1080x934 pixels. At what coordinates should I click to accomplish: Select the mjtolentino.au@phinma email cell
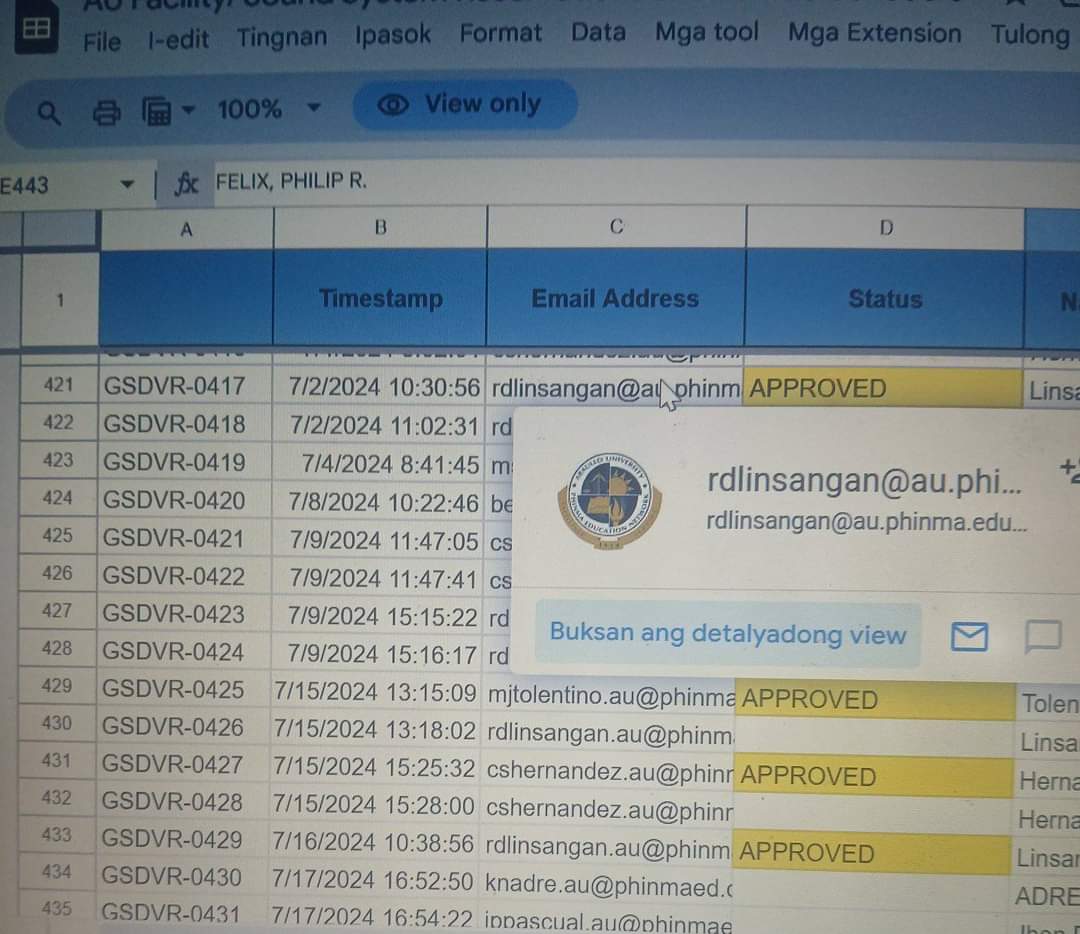608,695
